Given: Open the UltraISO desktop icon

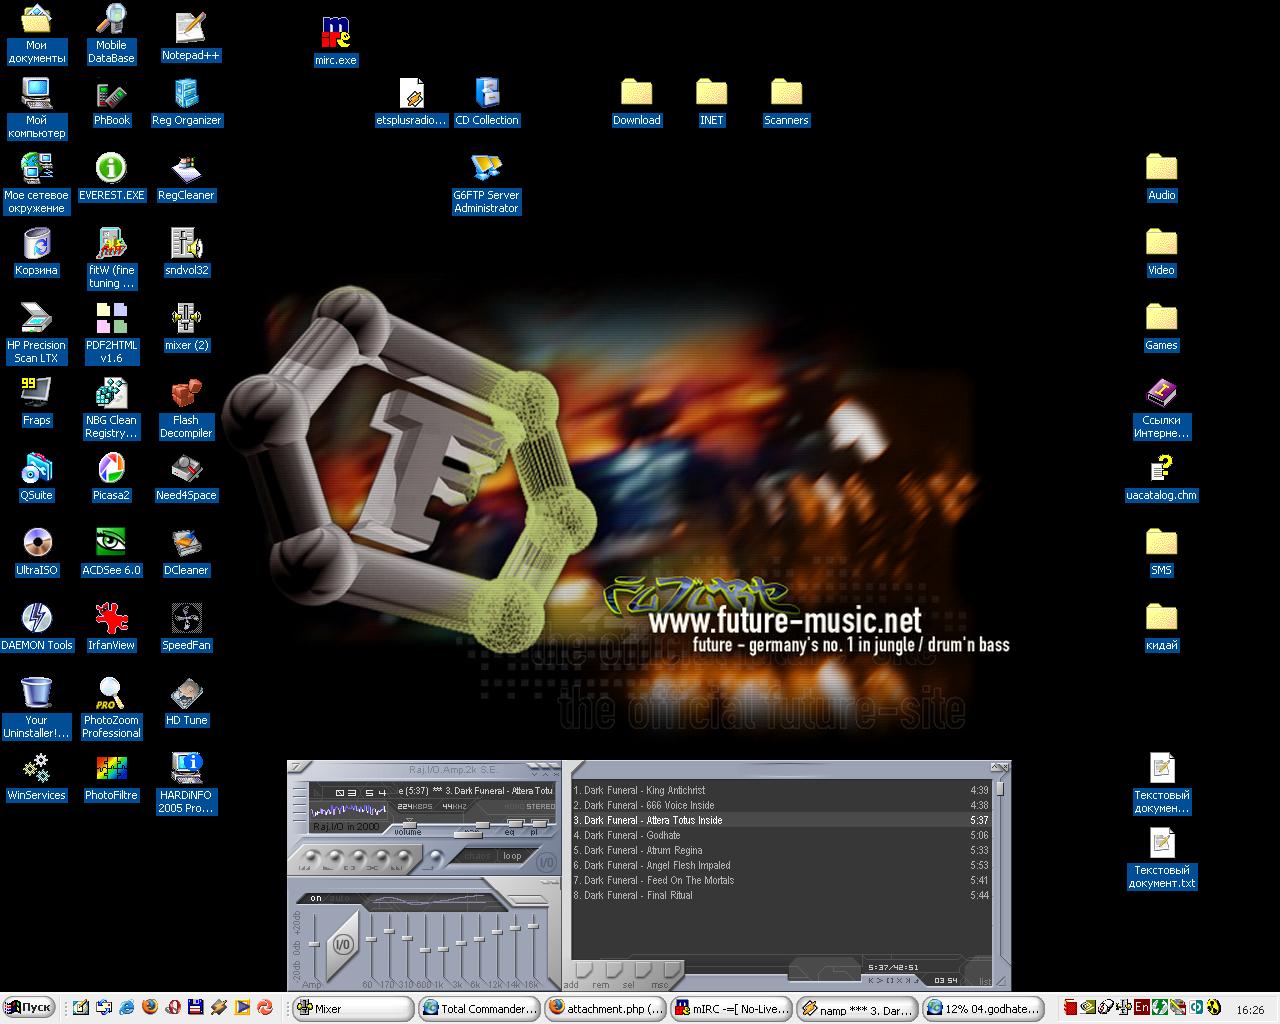Looking at the screenshot, I should click(x=37, y=543).
